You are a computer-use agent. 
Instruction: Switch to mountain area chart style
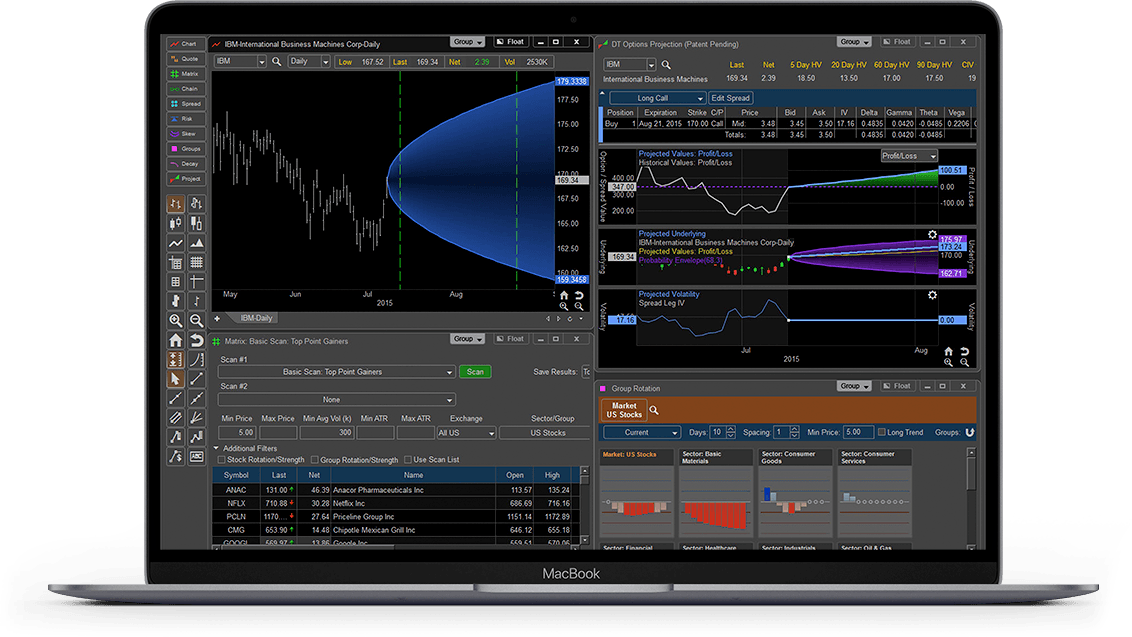196,243
